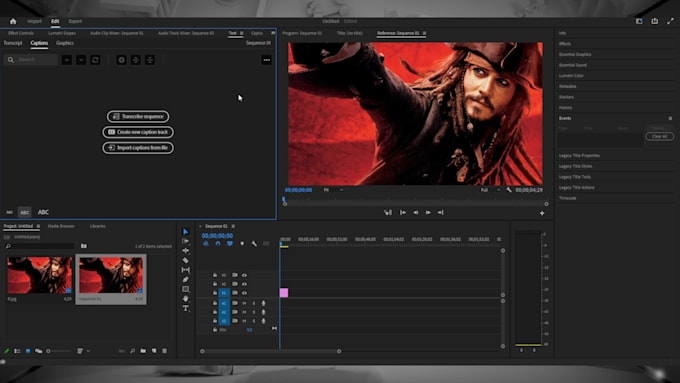Open the Project panel menu

(38, 226)
